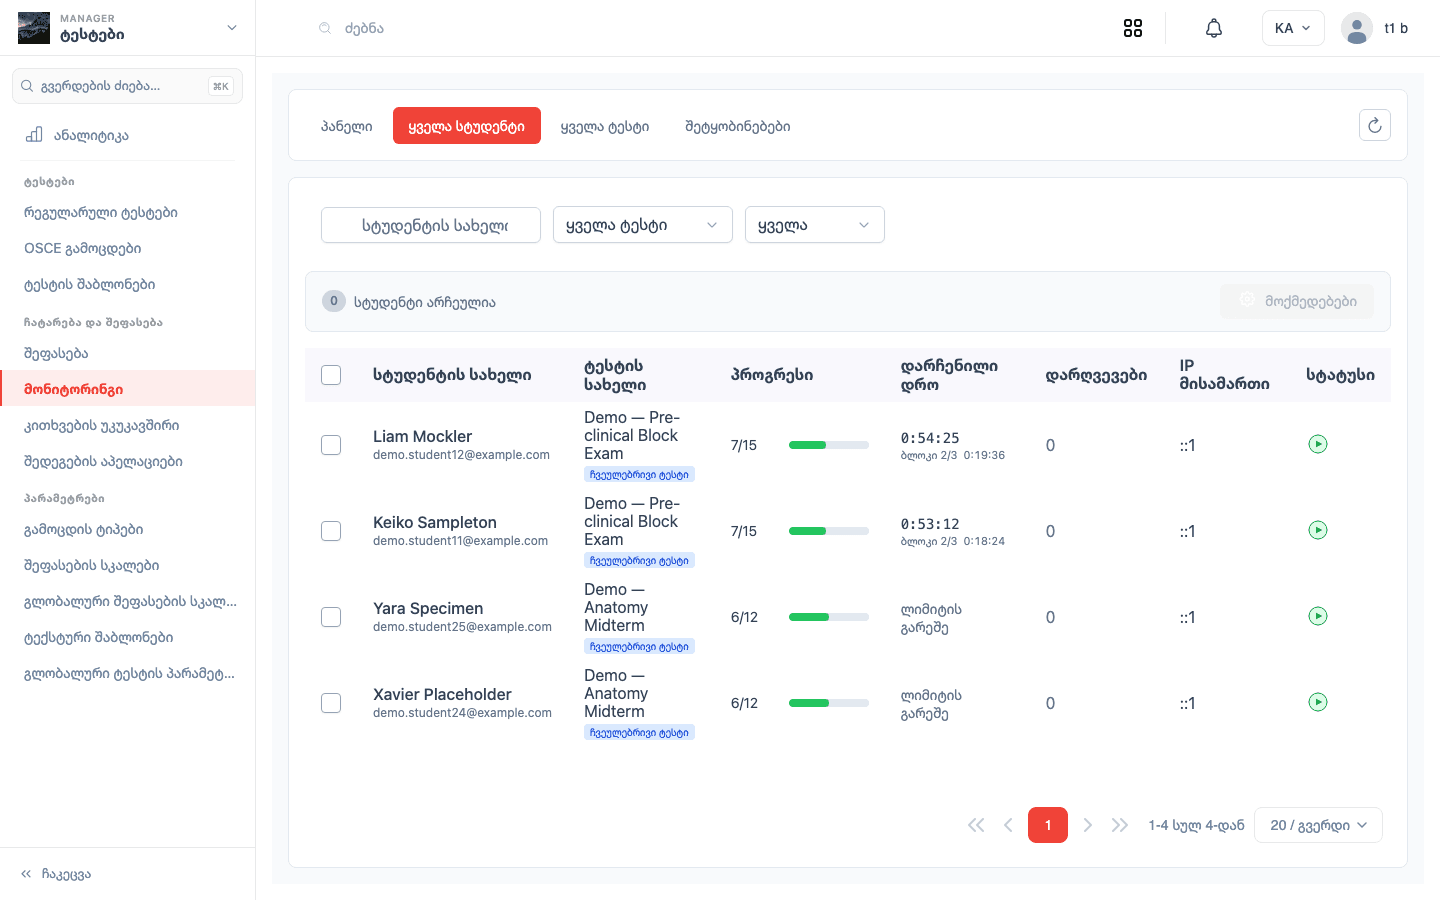Go to previous page arrow

pos(1008,825)
